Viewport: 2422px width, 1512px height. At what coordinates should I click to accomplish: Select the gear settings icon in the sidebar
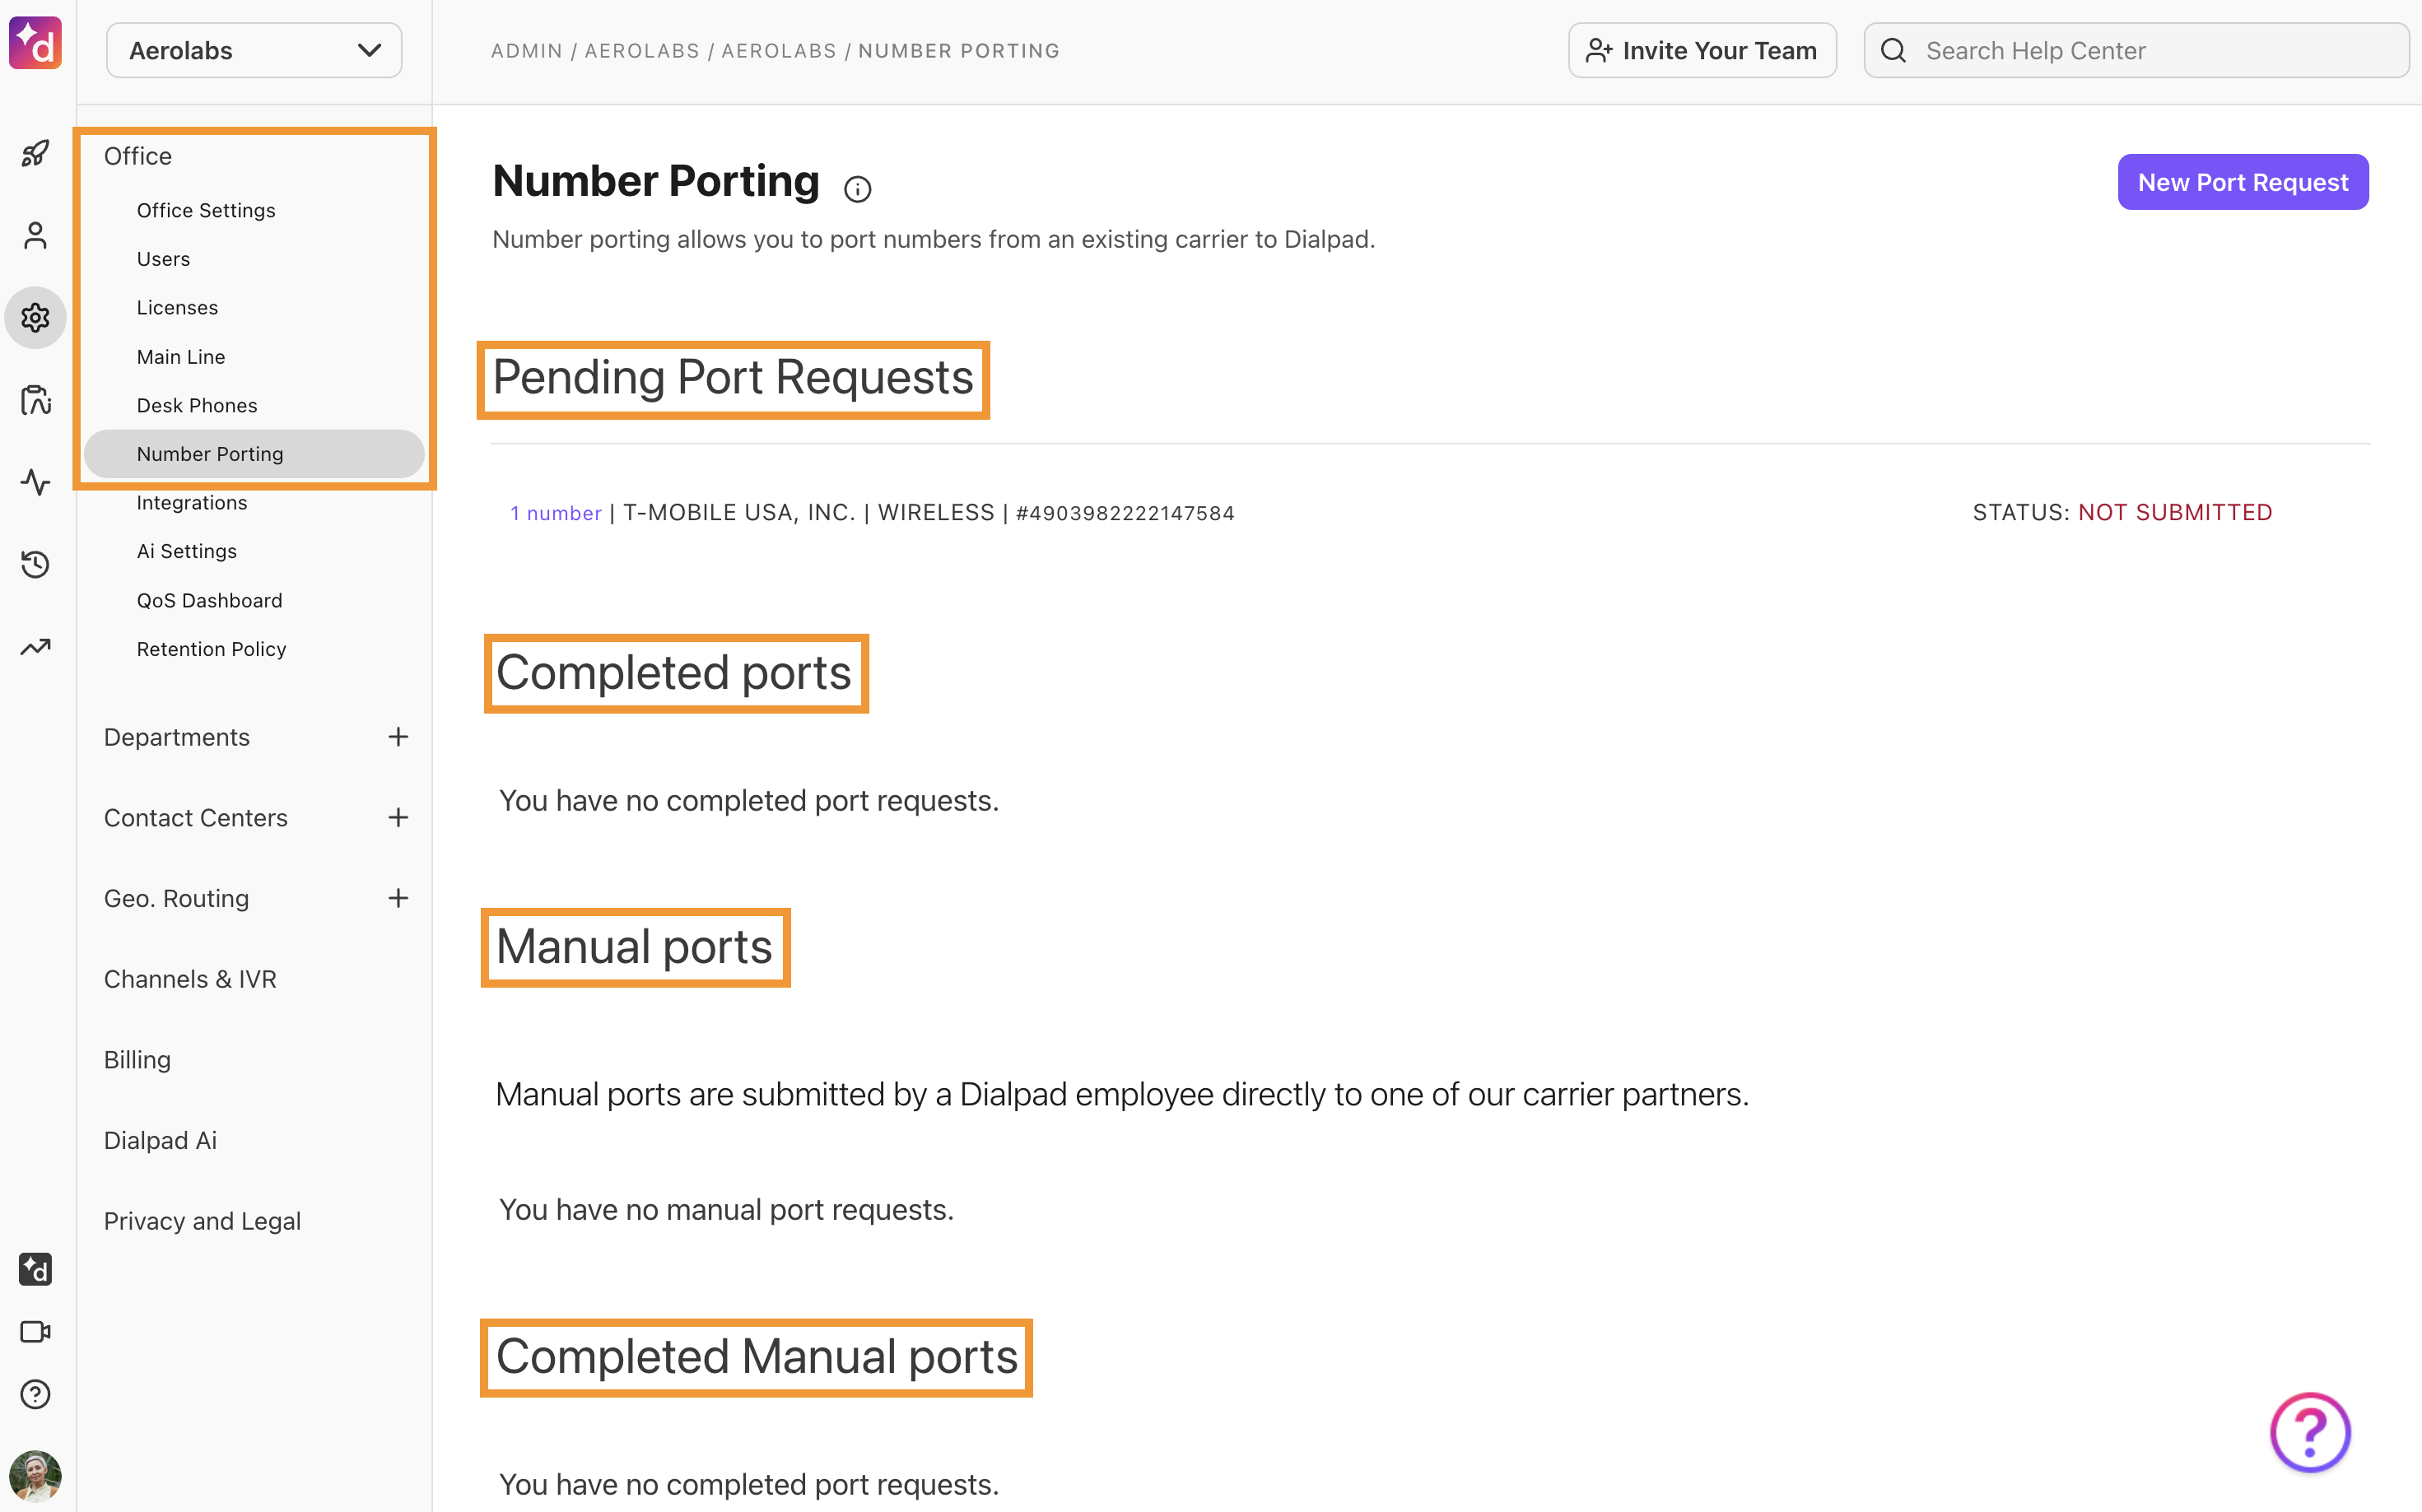coord(35,318)
